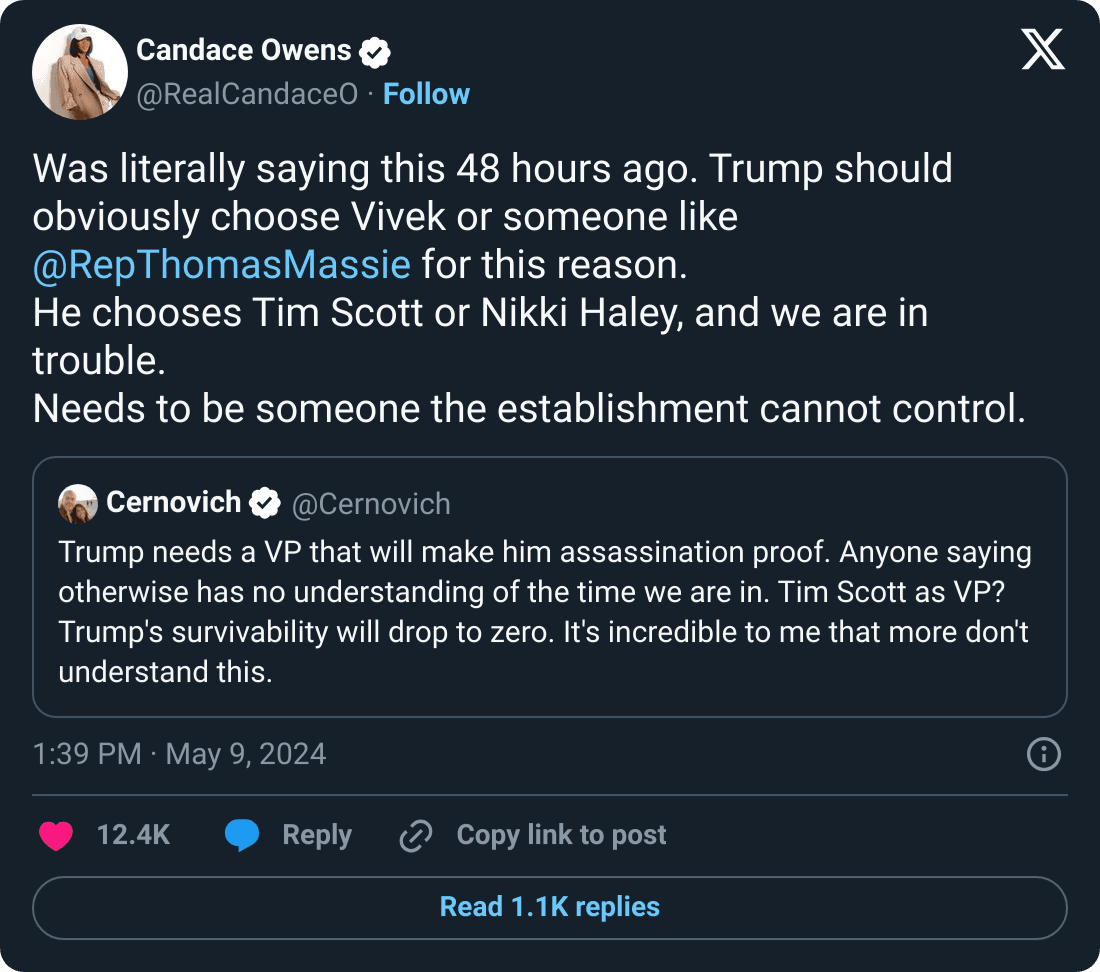This screenshot has width=1100, height=972.
Task: Open Candace Owens' display name
Action: tap(243, 49)
